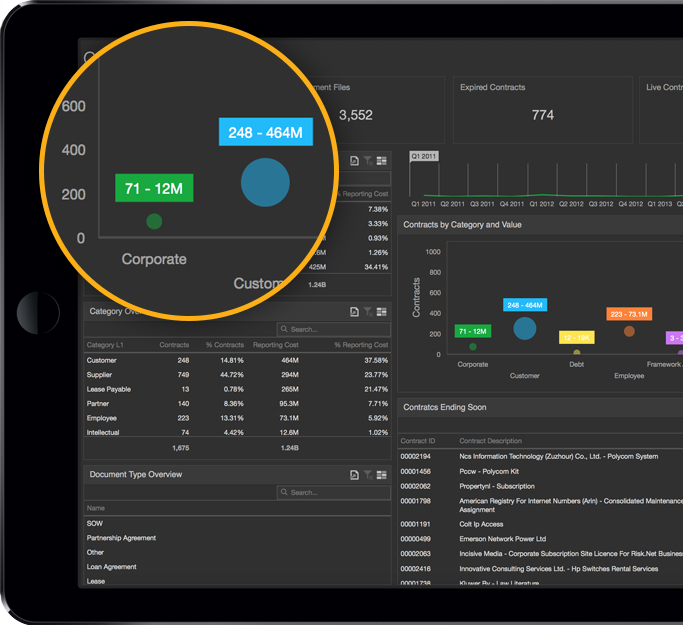Select Q1 2012 on the timeline axis
The image size is (683, 625).
541,204
